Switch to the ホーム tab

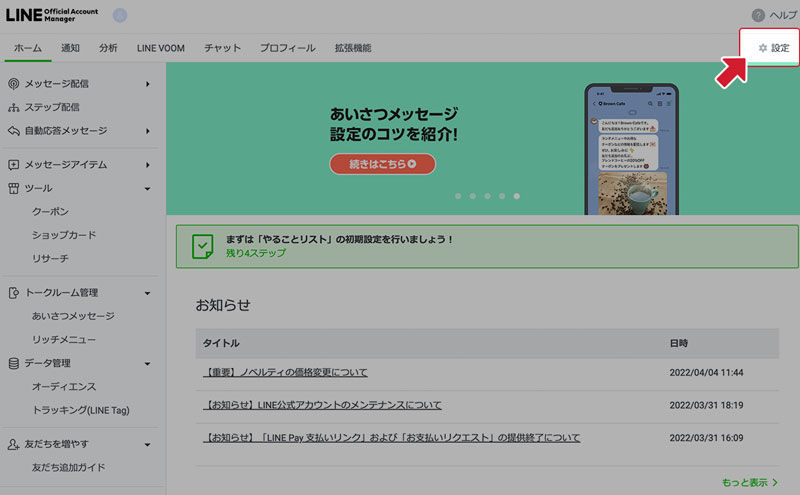pyautogui.click(x=28, y=48)
